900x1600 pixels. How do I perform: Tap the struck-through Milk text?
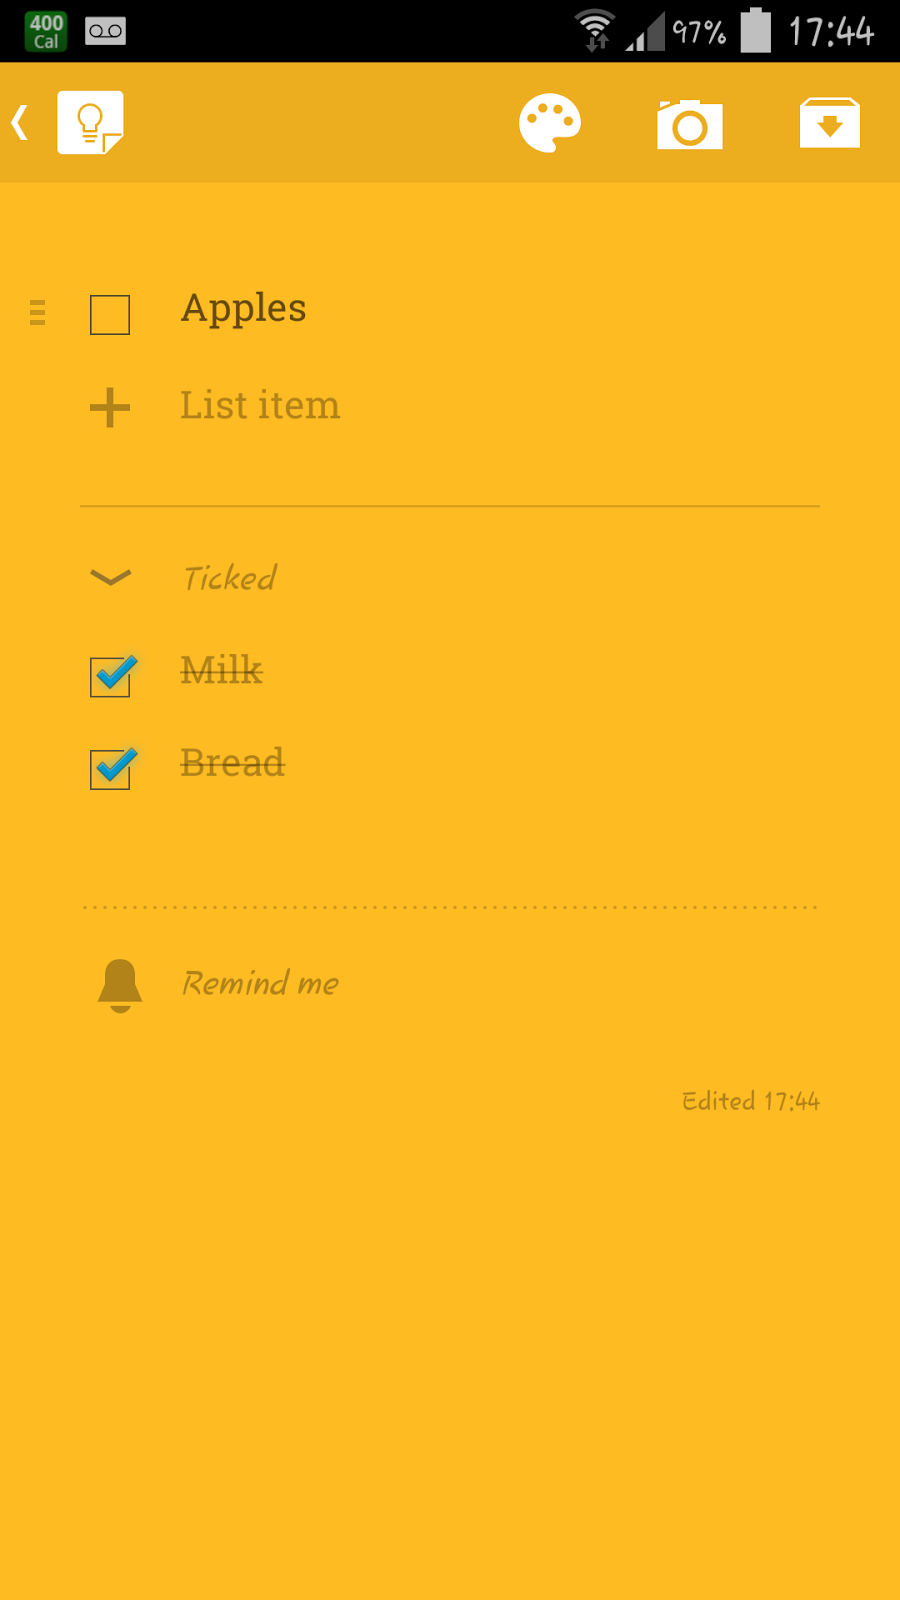pos(221,670)
